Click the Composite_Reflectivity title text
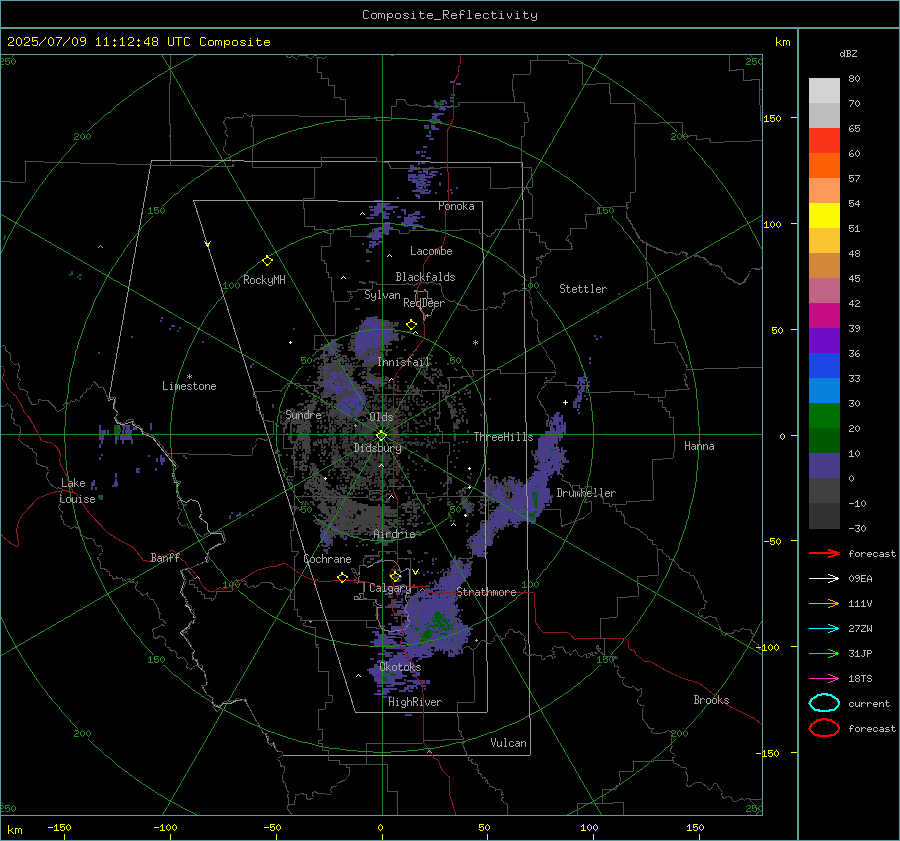The height and width of the screenshot is (841, 900). tap(449, 15)
